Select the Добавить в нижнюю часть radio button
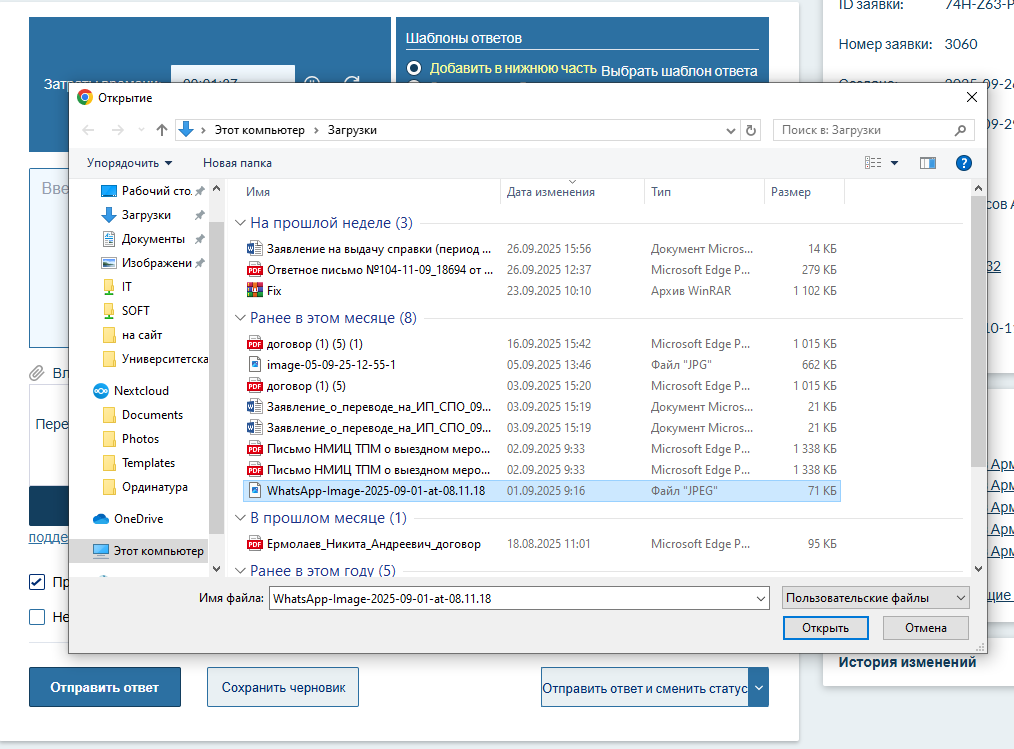 (x=414, y=69)
